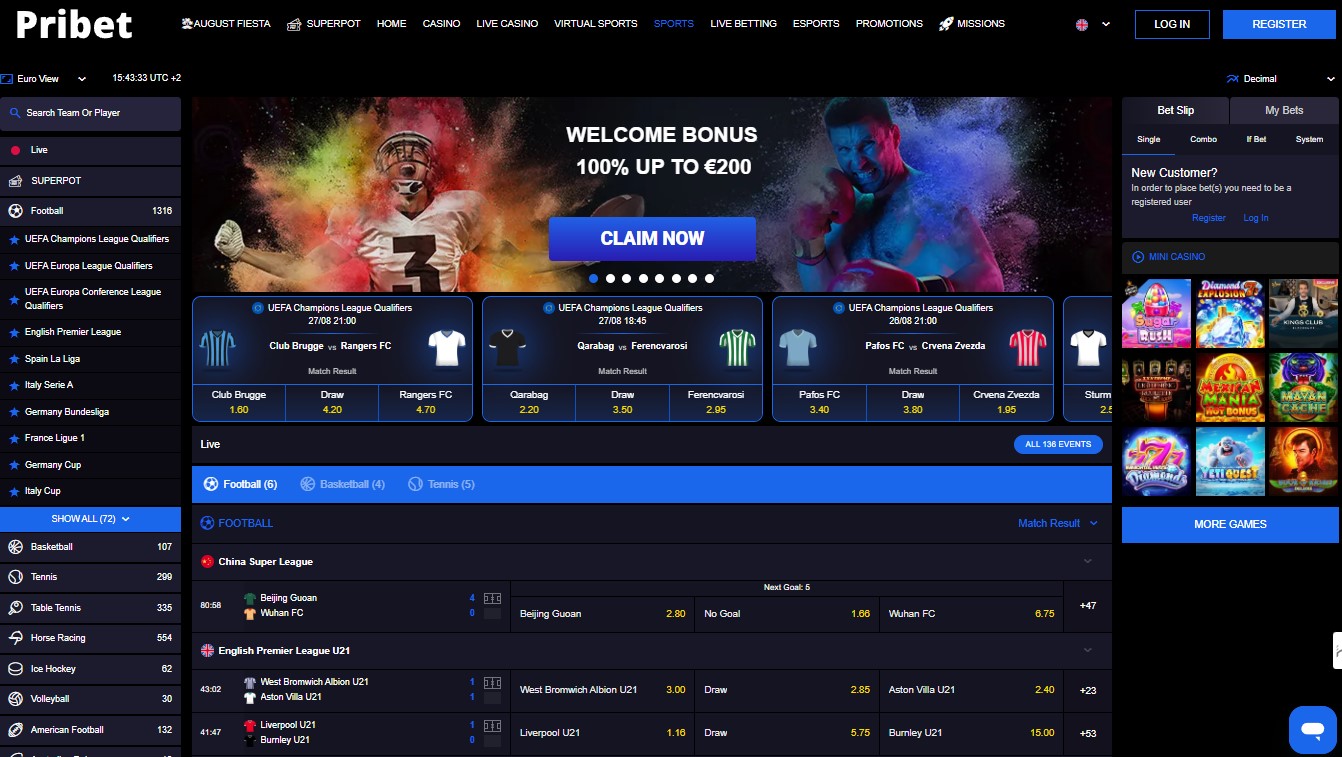Click the All 138 Events button
The width and height of the screenshot is (1342, 757).
click(x=1058, y=444)
